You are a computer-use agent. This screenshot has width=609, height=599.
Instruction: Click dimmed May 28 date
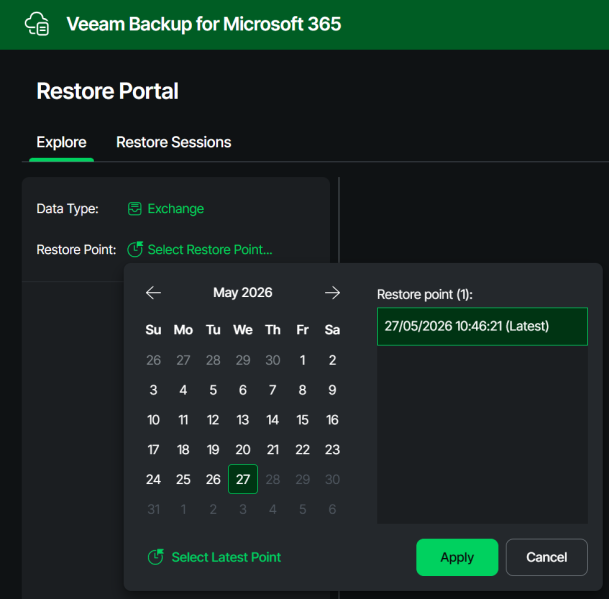273,479
